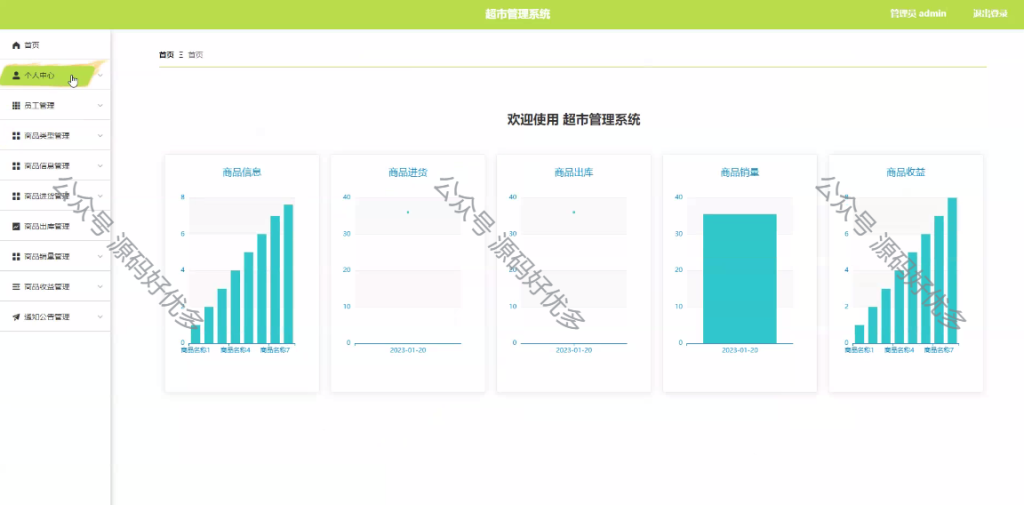Click the list icon beside 商品收益管理
The height and width of the screenshot is (505, 1024).
[16, 287]
